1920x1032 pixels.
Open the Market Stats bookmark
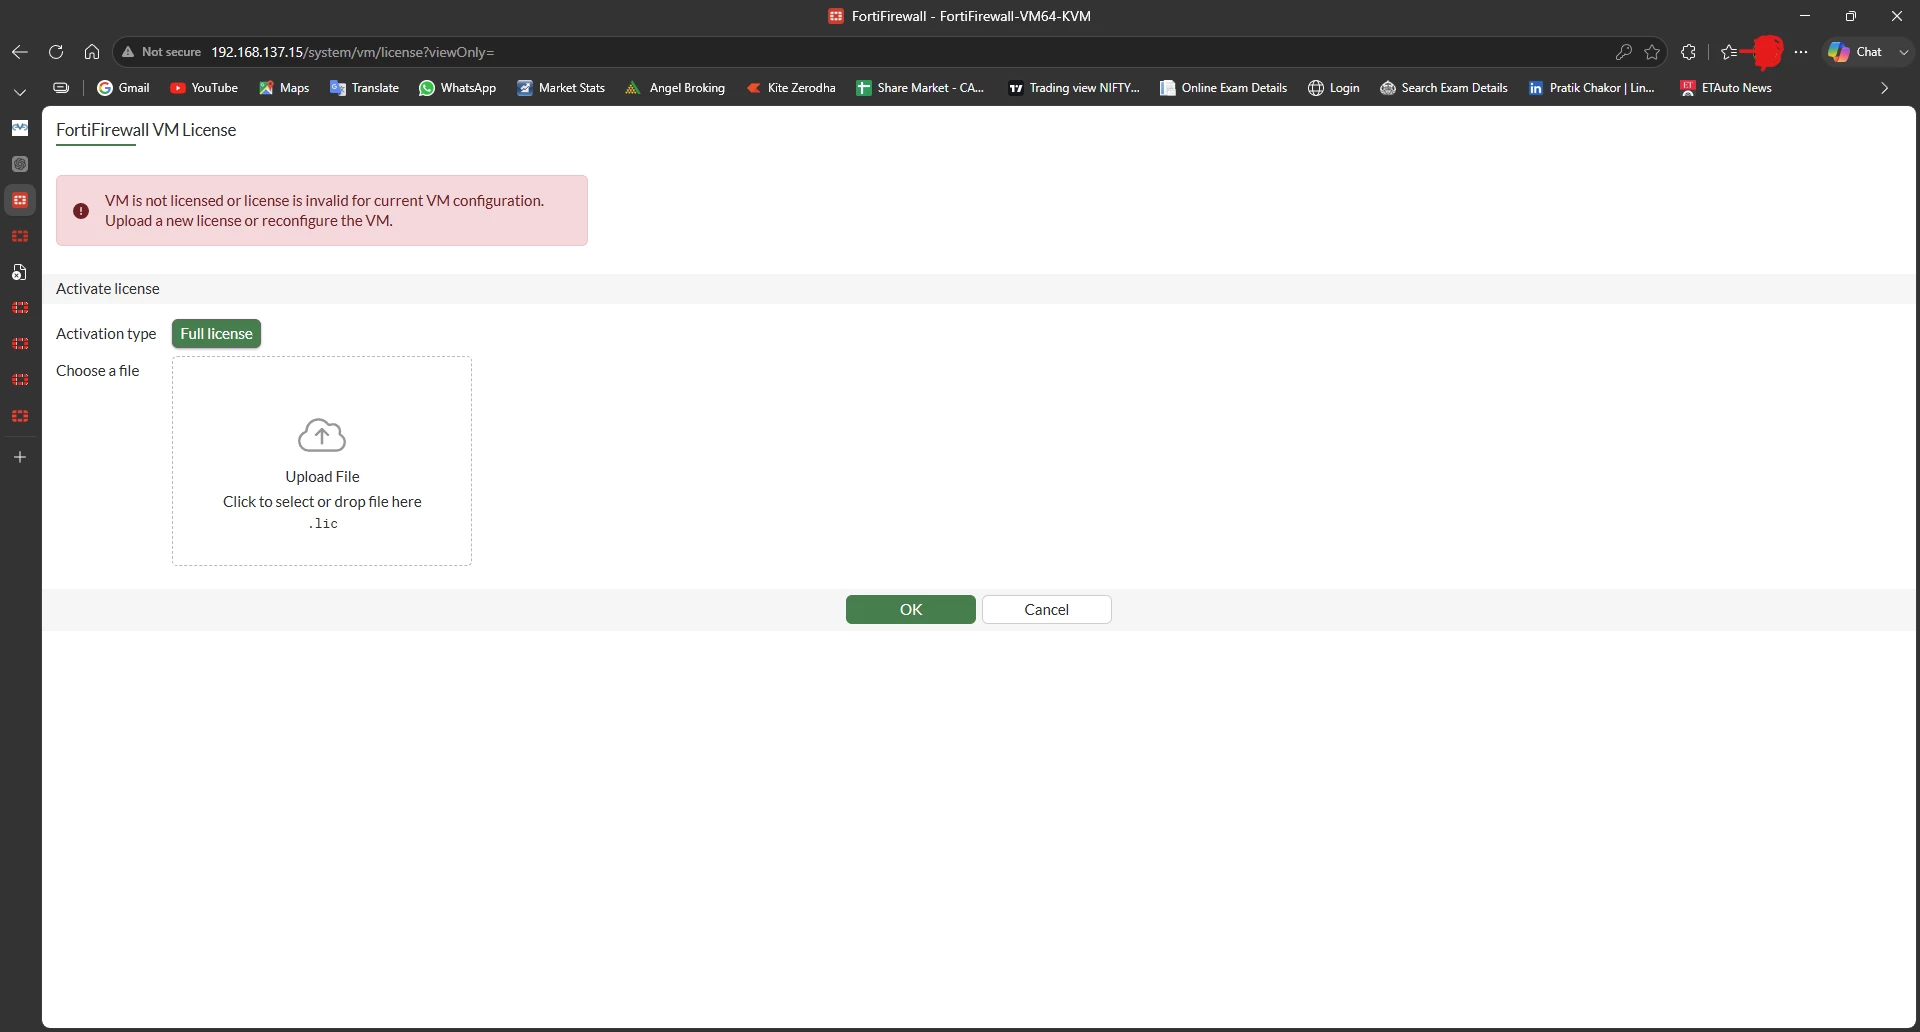[x=561, y=88]
